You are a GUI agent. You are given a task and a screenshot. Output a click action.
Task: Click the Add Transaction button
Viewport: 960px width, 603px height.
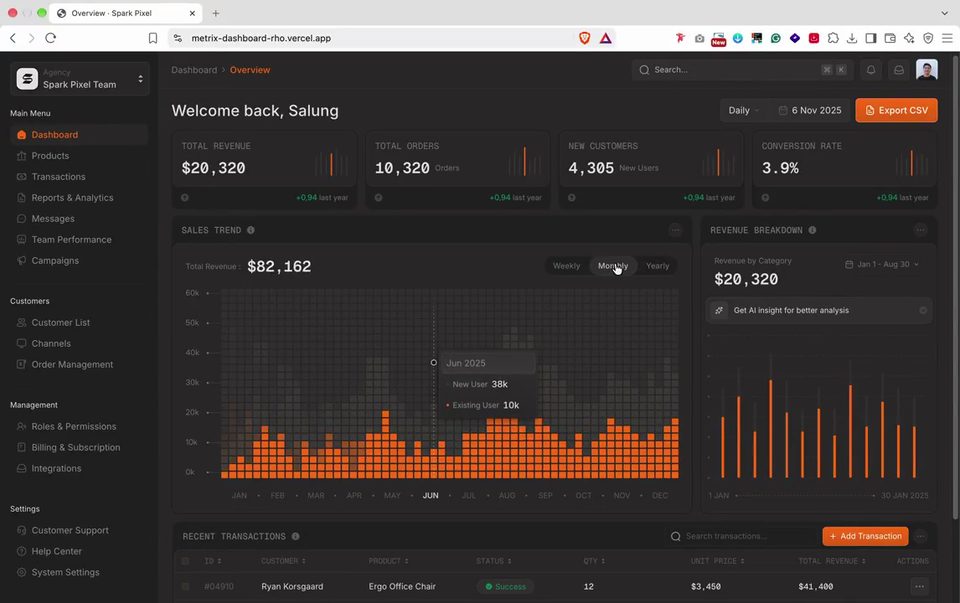pyautogui.click(x=865, y=536)
